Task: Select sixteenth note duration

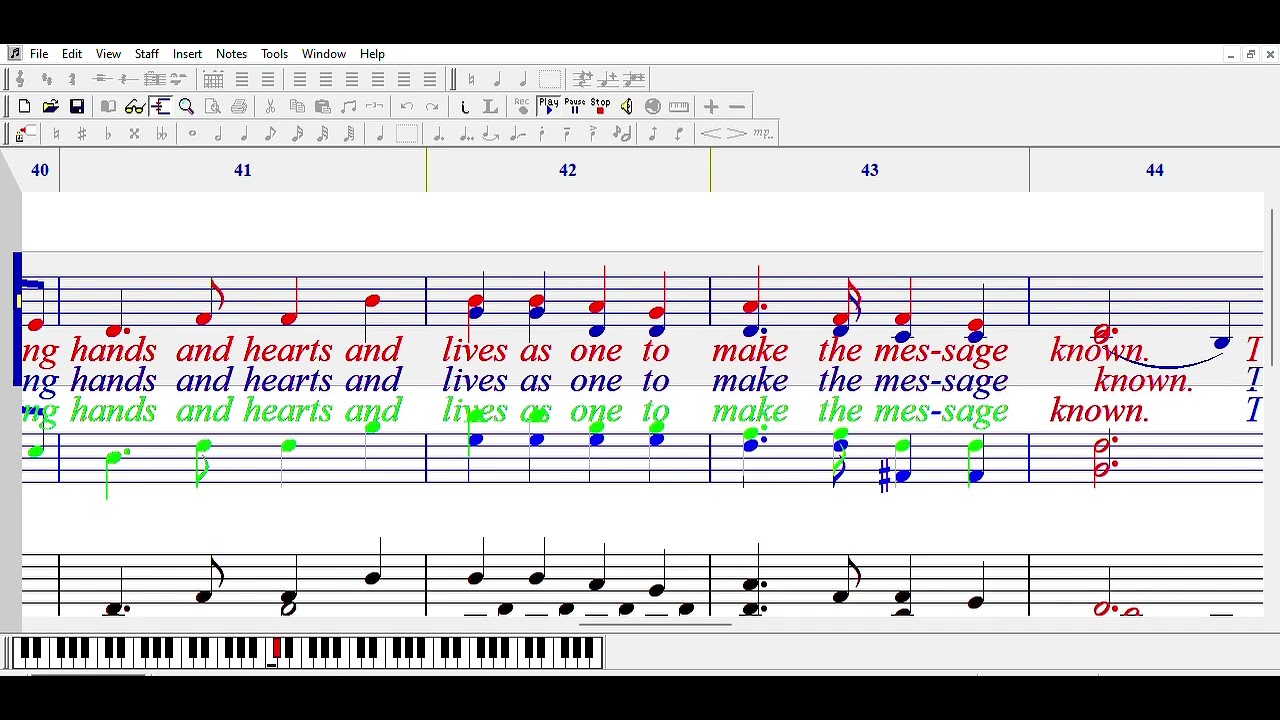Action: click(296, 133)
